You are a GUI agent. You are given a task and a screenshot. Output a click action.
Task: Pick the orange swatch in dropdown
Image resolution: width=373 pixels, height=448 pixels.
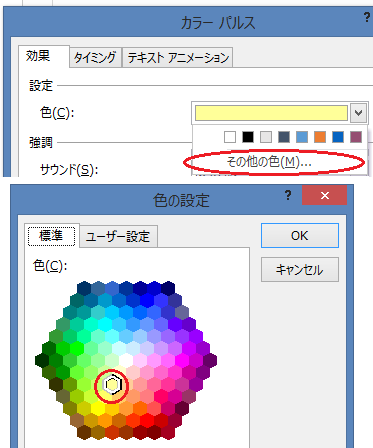click(x=320, y=137)
